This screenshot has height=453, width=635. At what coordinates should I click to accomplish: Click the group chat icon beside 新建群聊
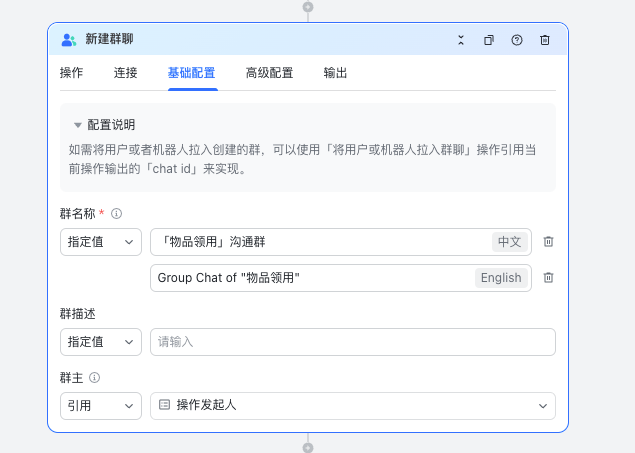(68, 40)
